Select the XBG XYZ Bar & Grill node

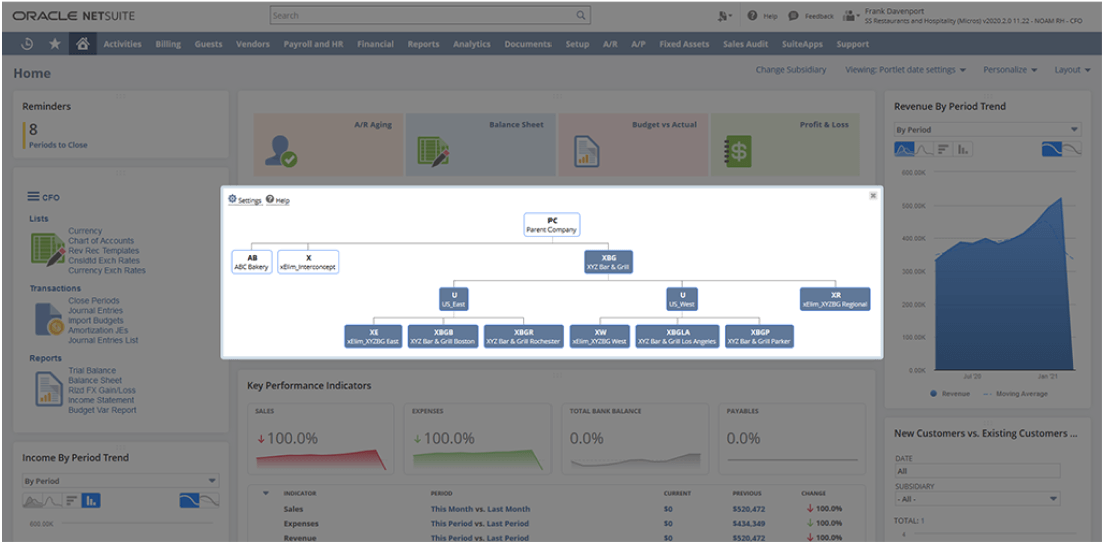[x=608, y=262]
